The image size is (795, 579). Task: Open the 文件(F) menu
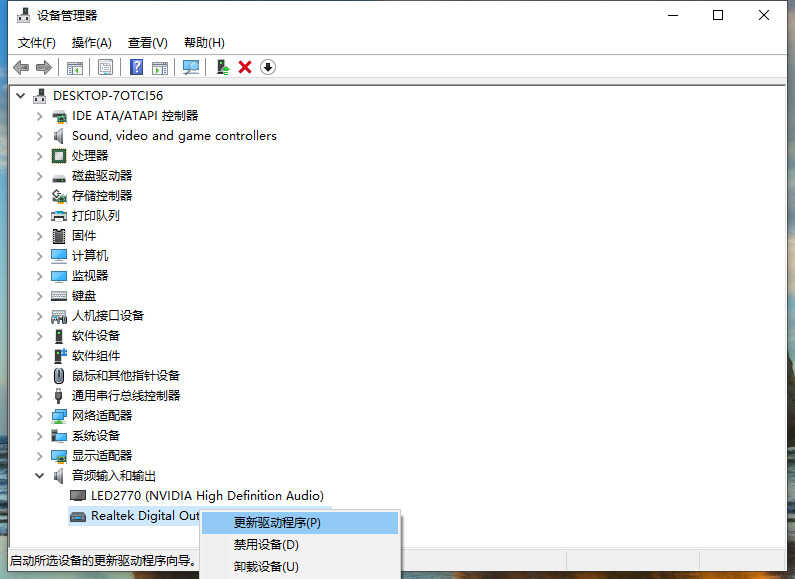(x=37, y=43)
